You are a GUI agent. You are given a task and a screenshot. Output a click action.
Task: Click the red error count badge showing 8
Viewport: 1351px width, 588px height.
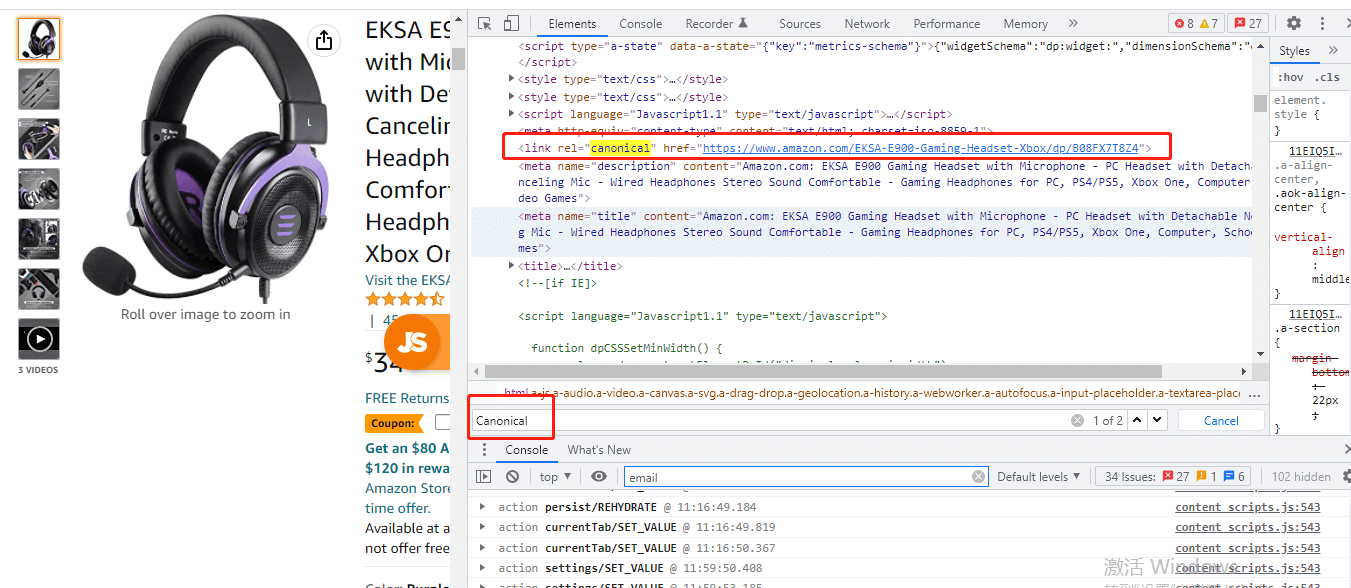[x=1184, y=23]
